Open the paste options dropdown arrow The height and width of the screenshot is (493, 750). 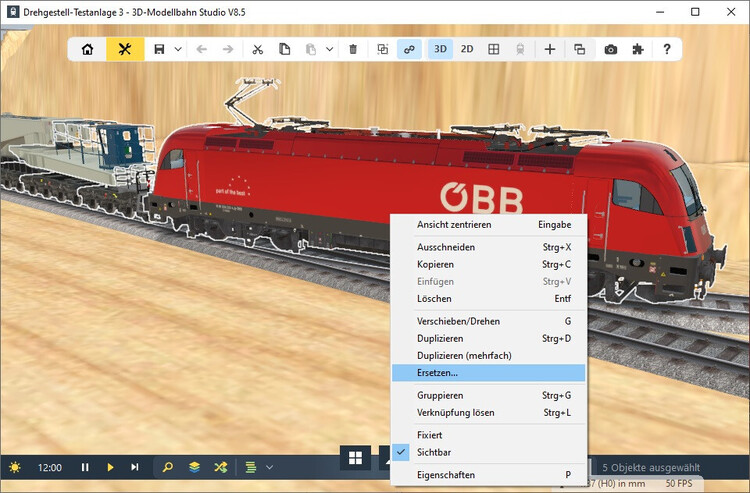click(330, 49)
